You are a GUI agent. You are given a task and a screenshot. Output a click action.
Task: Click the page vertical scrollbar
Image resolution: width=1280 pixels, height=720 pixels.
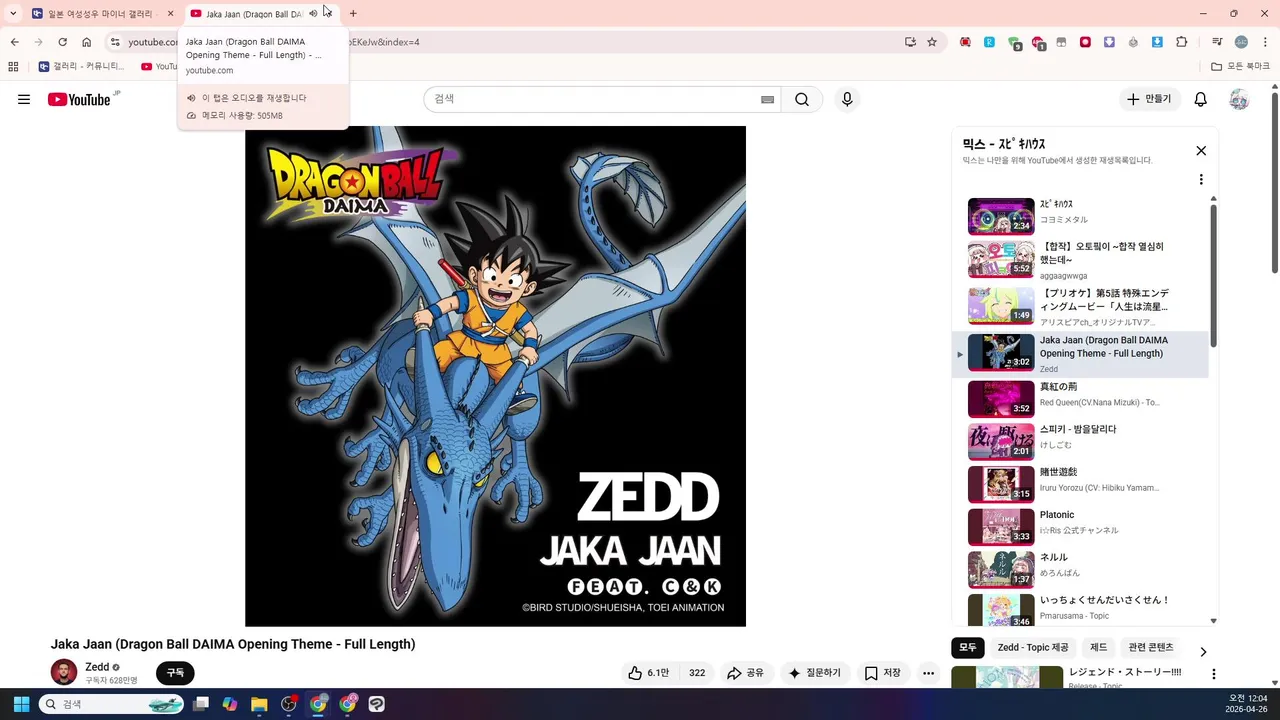(1274, 182)
